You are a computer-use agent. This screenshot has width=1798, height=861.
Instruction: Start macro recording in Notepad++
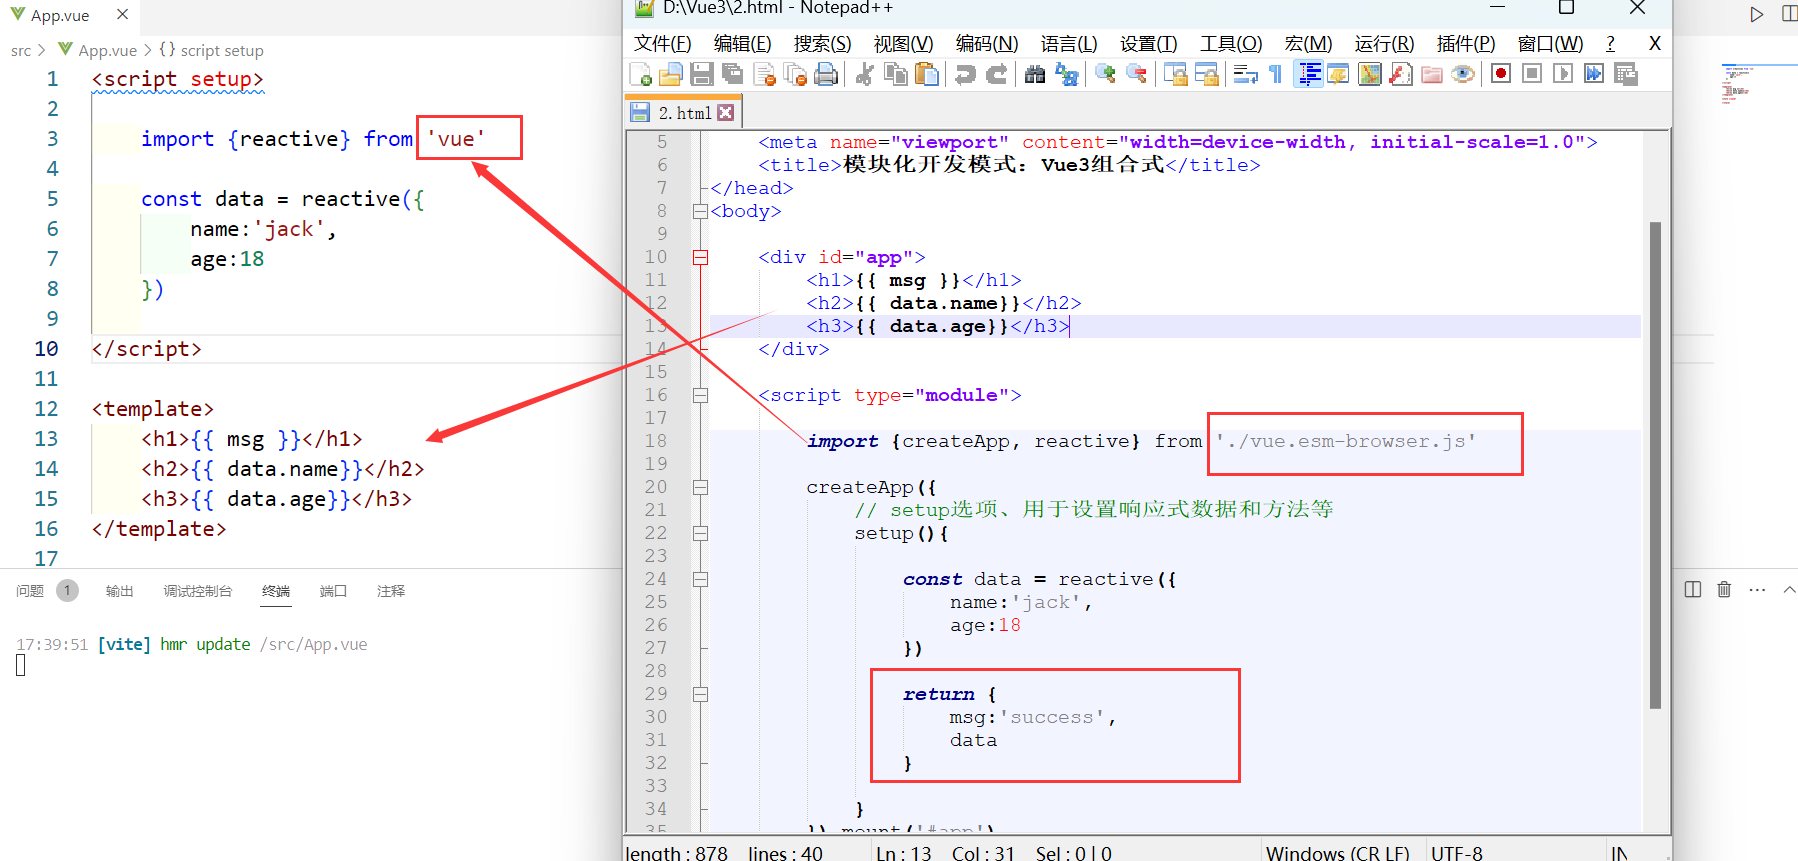coord(1500,74)
